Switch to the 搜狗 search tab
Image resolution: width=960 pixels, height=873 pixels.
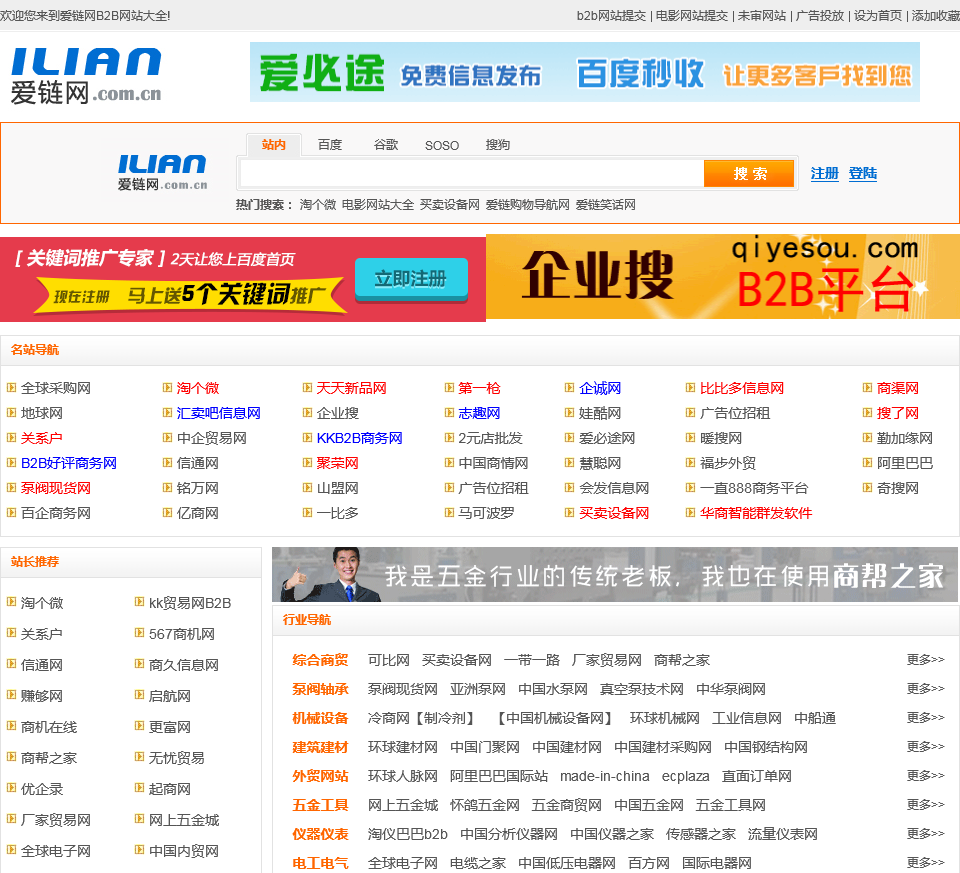tap(498, 145)
